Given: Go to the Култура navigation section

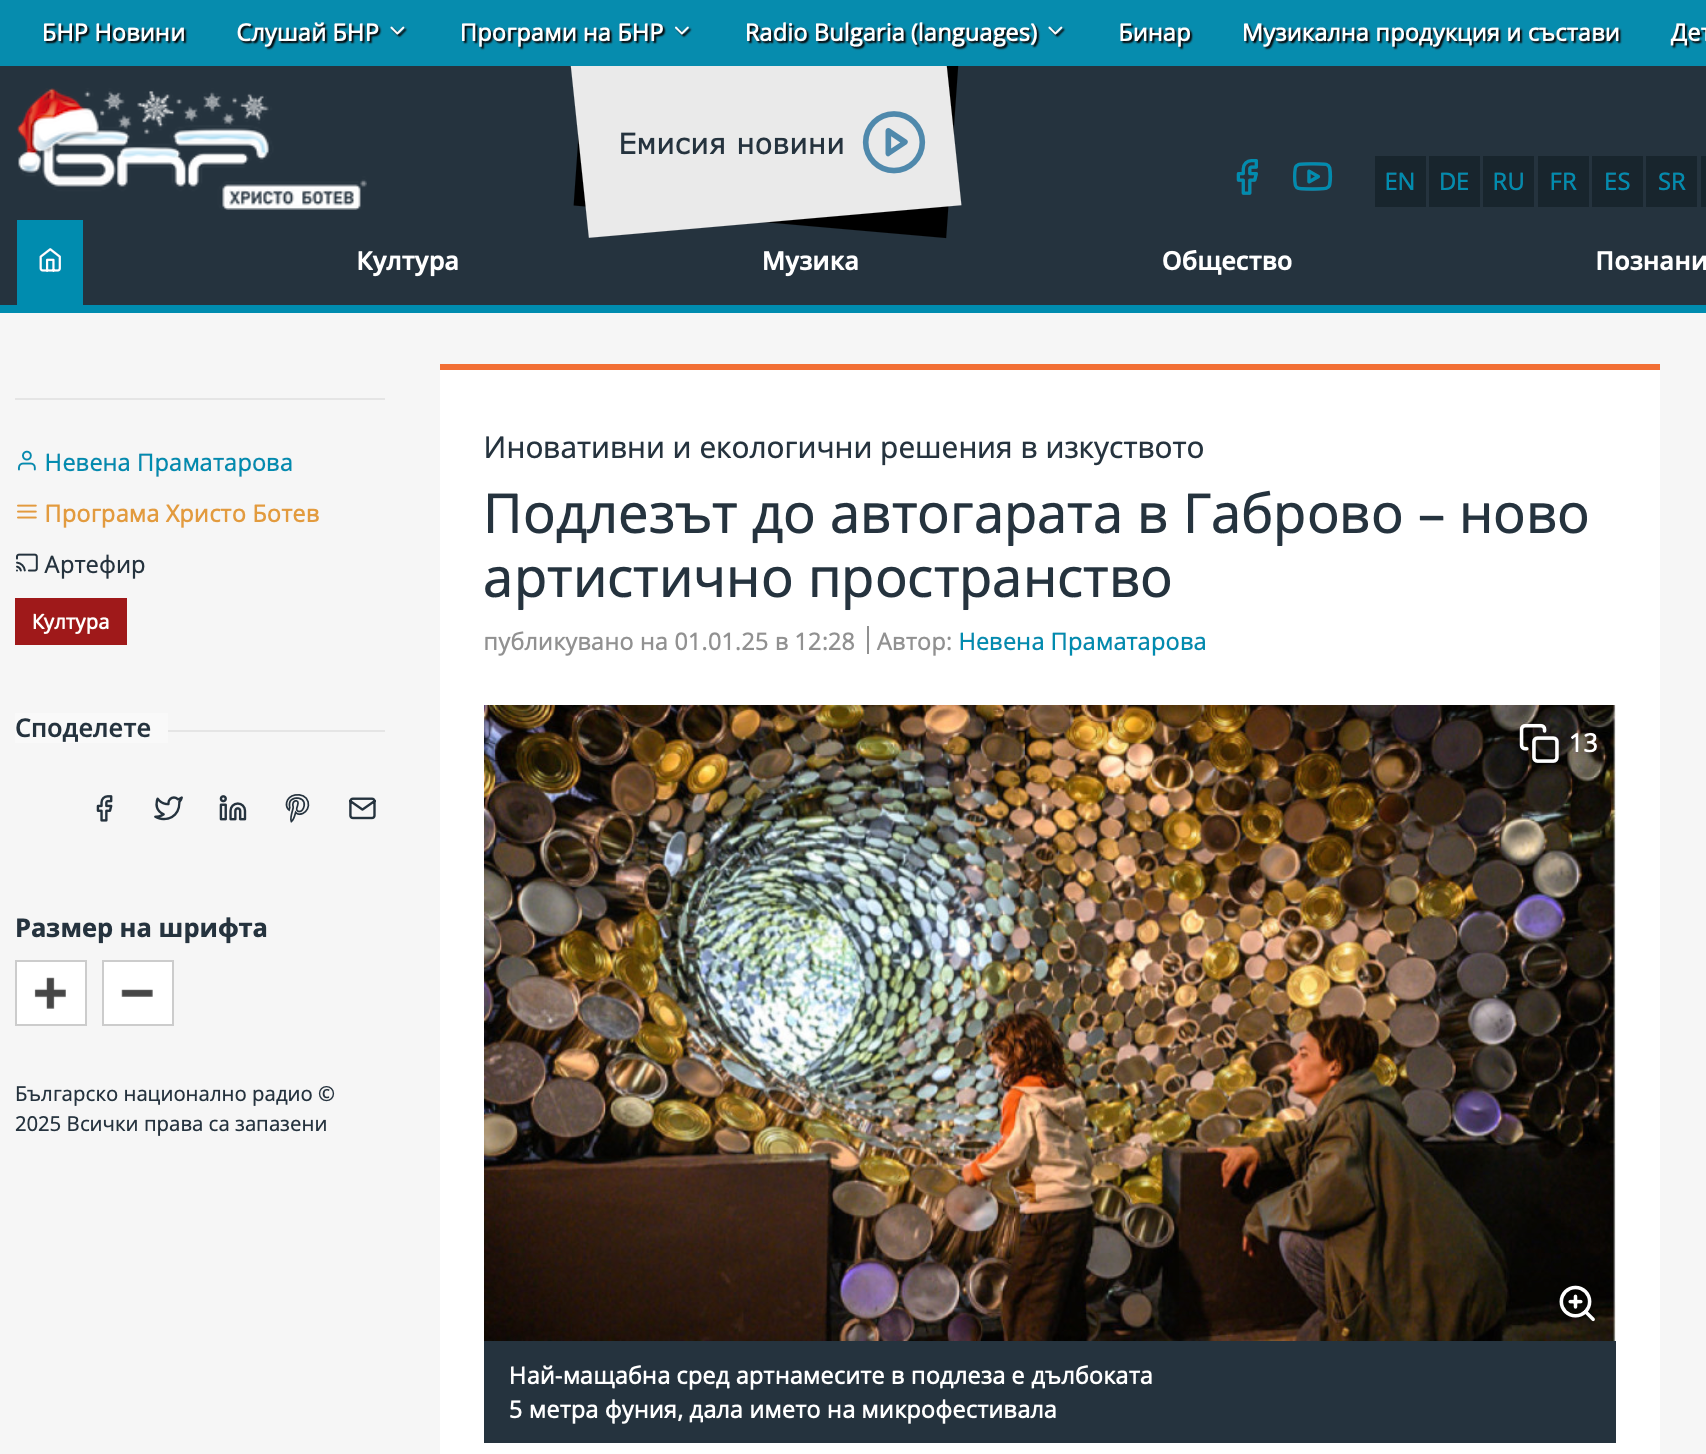Looking at the screenshot, I should [407, 261].
